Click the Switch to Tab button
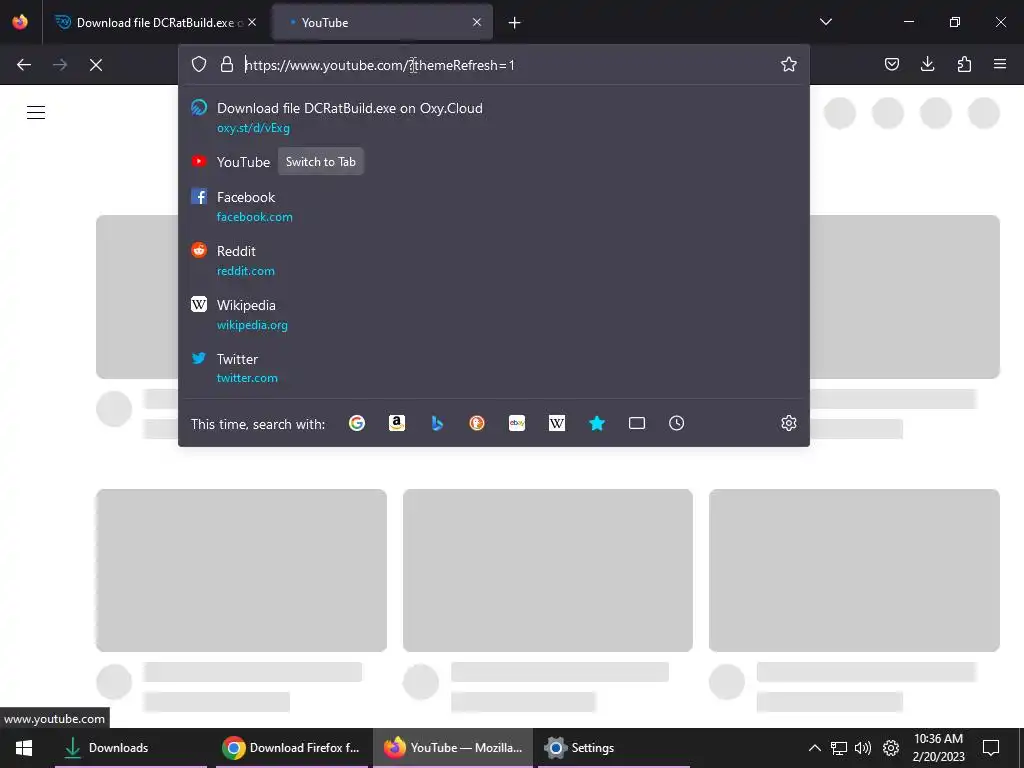 pos(321,162)
